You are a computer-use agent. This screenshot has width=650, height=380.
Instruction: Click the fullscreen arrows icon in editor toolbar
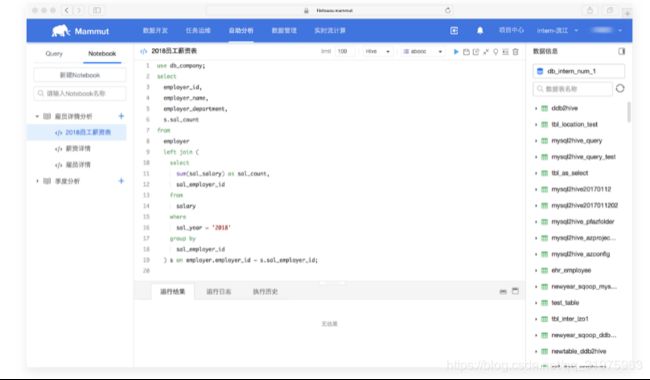(x=486, y=52)
